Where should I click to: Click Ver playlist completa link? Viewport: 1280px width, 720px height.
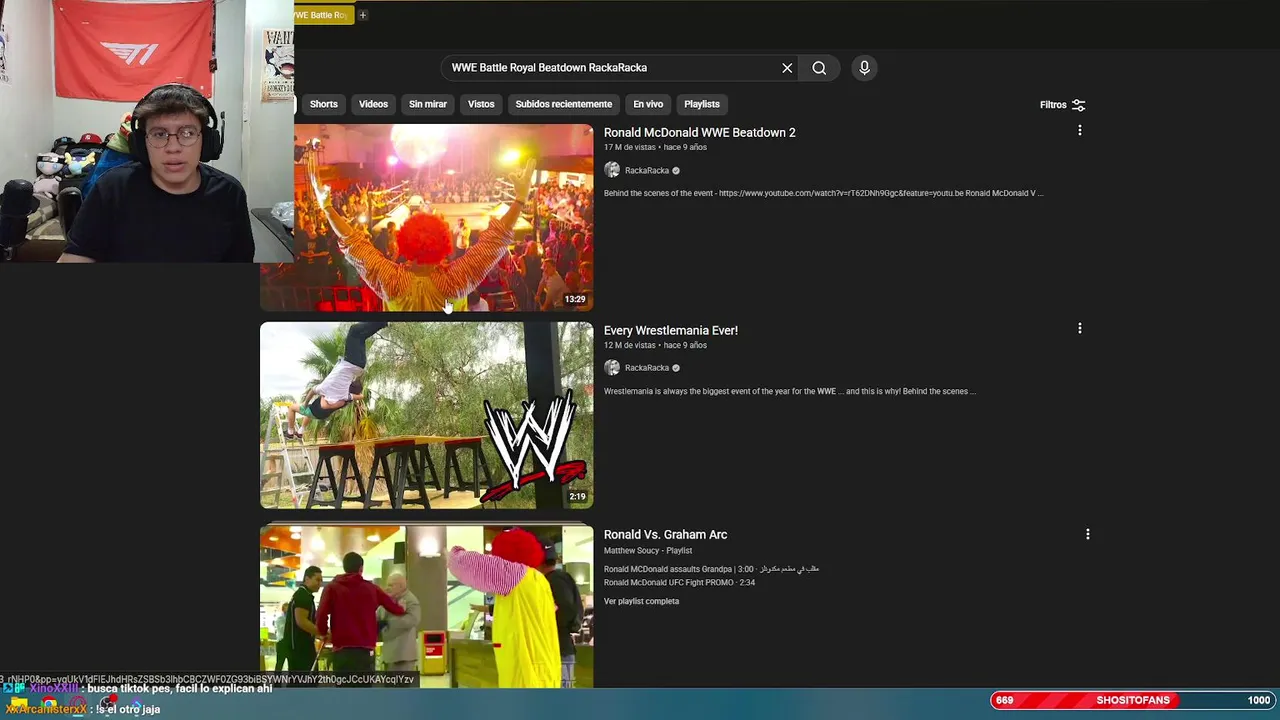pyautogui.click(x=641, y=602)
